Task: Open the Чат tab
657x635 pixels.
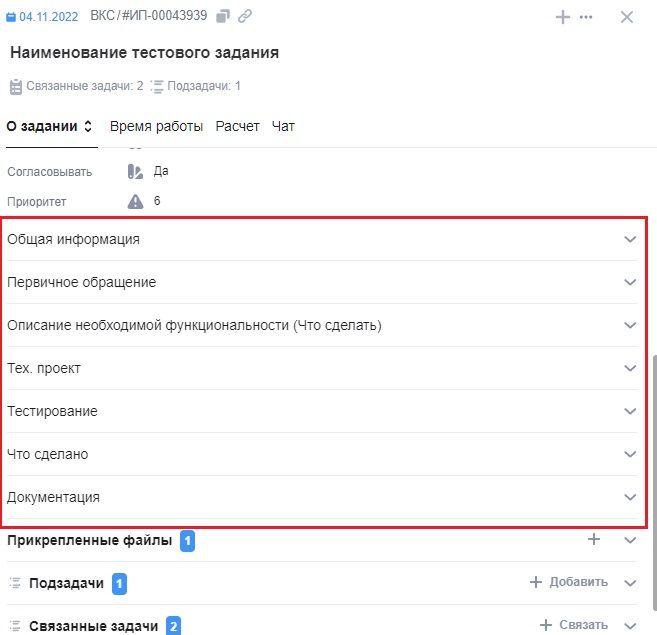Action: click(x=283, y=126)
